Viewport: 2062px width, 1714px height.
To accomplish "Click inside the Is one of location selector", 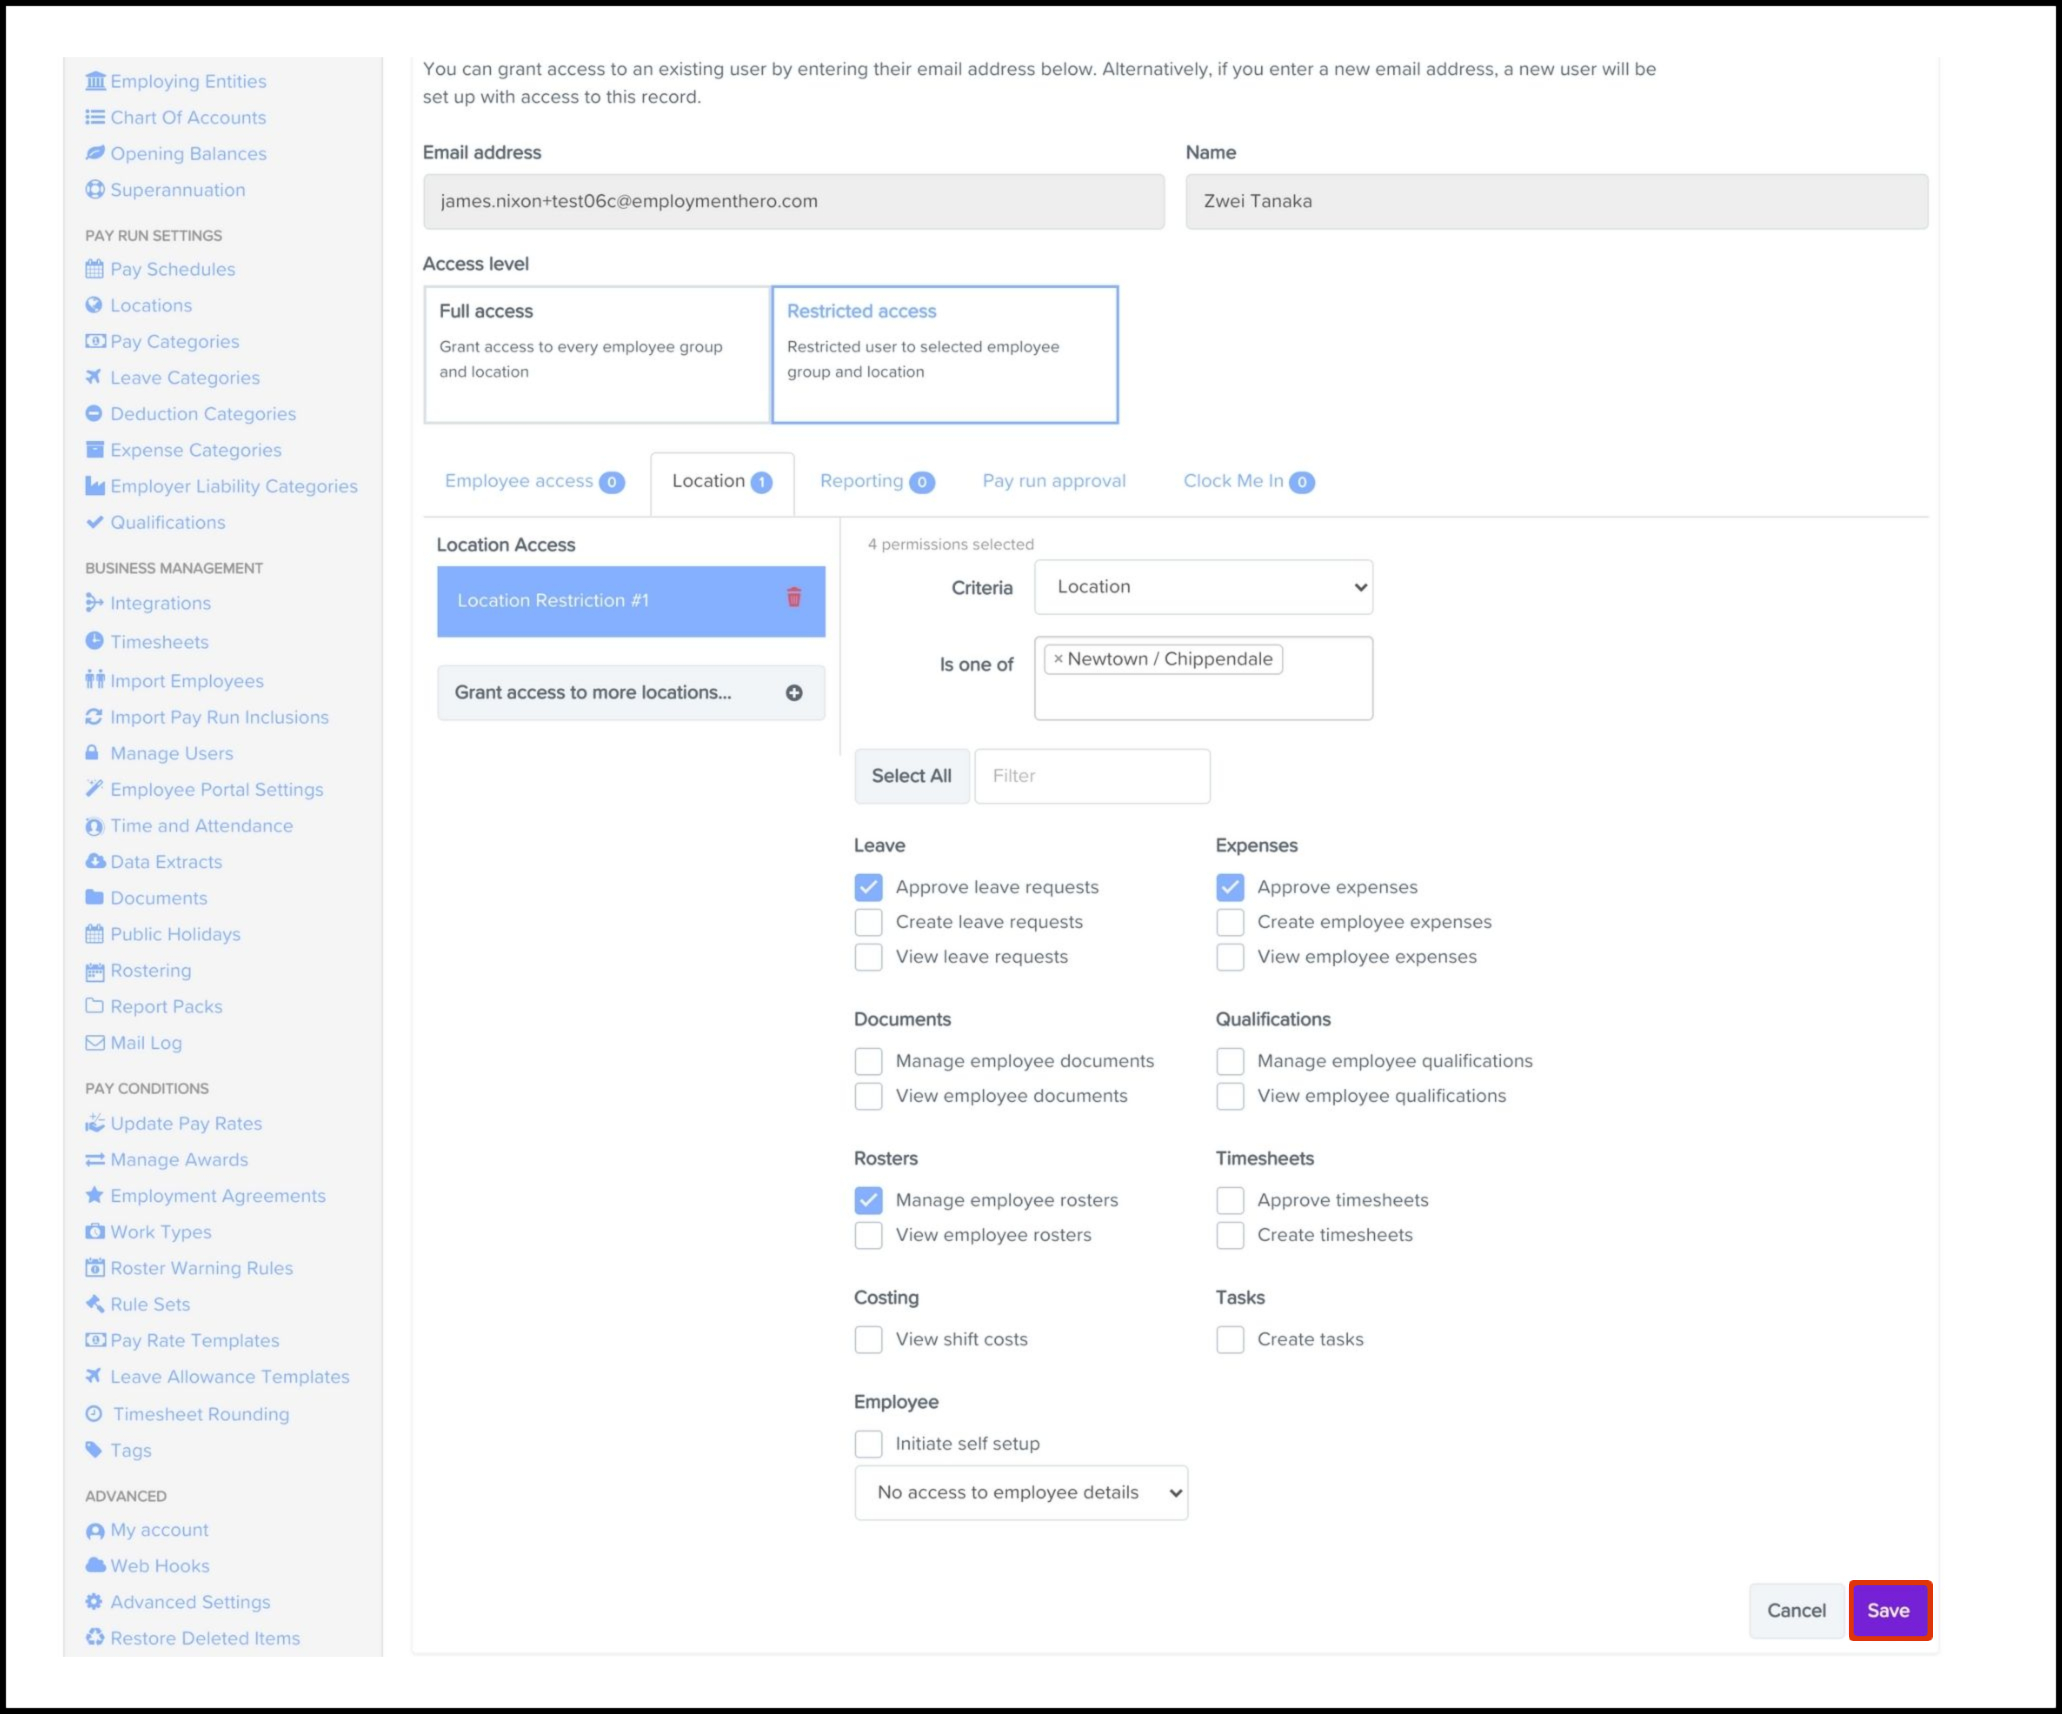I will (1203, 696).
